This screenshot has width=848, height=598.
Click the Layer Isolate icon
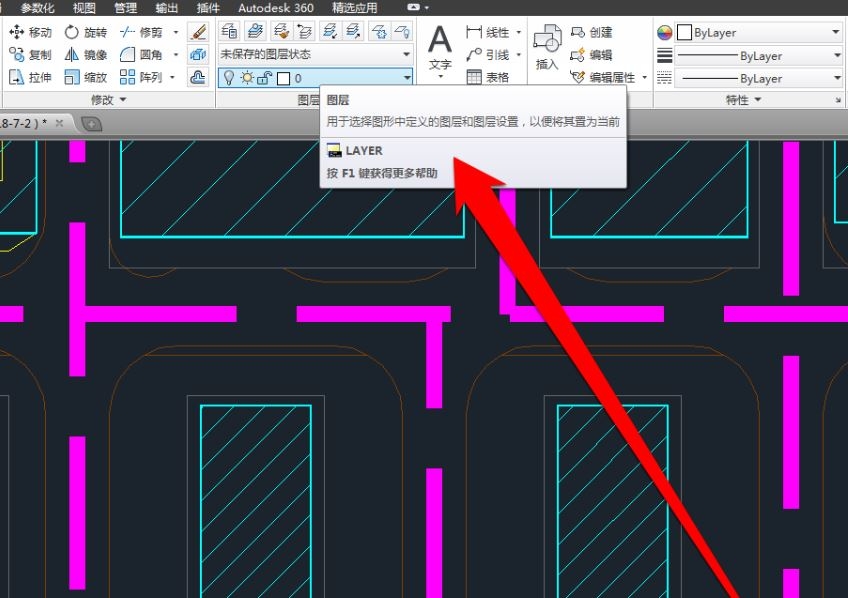tap(329, 31)
